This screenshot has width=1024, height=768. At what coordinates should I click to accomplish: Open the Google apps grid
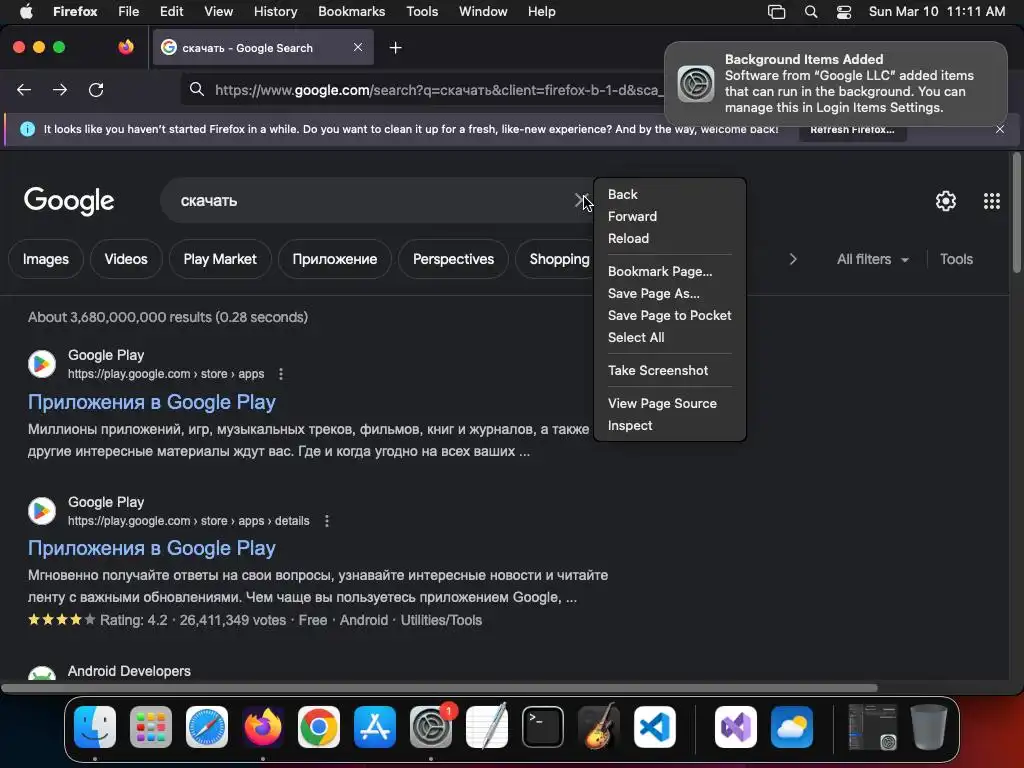991,200
